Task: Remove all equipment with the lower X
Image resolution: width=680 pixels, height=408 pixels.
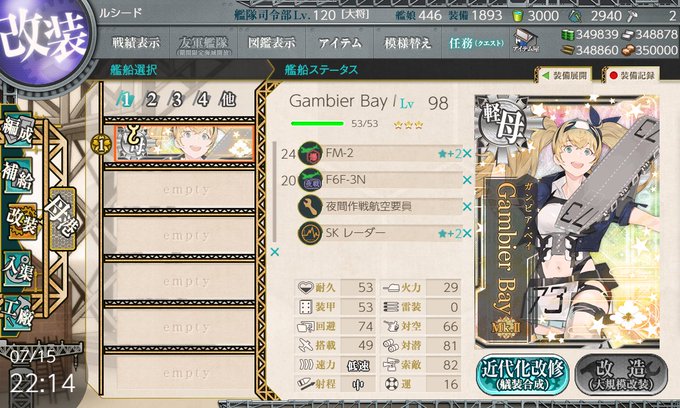Action: tap(275, 252)
